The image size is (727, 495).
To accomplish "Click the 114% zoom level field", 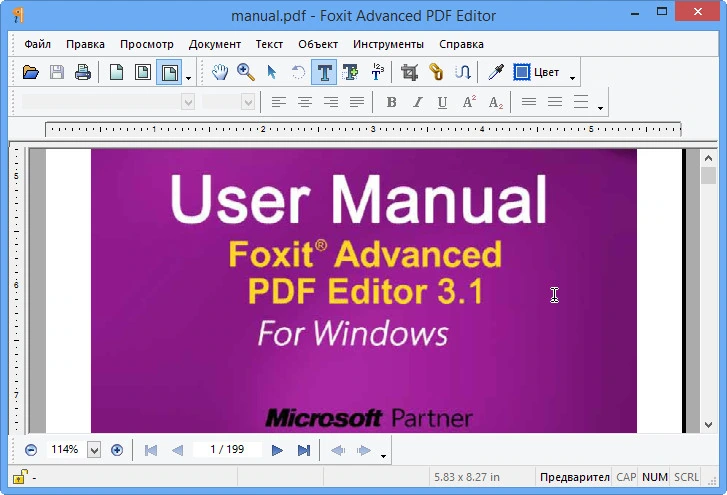I will (x=66, y=449).
